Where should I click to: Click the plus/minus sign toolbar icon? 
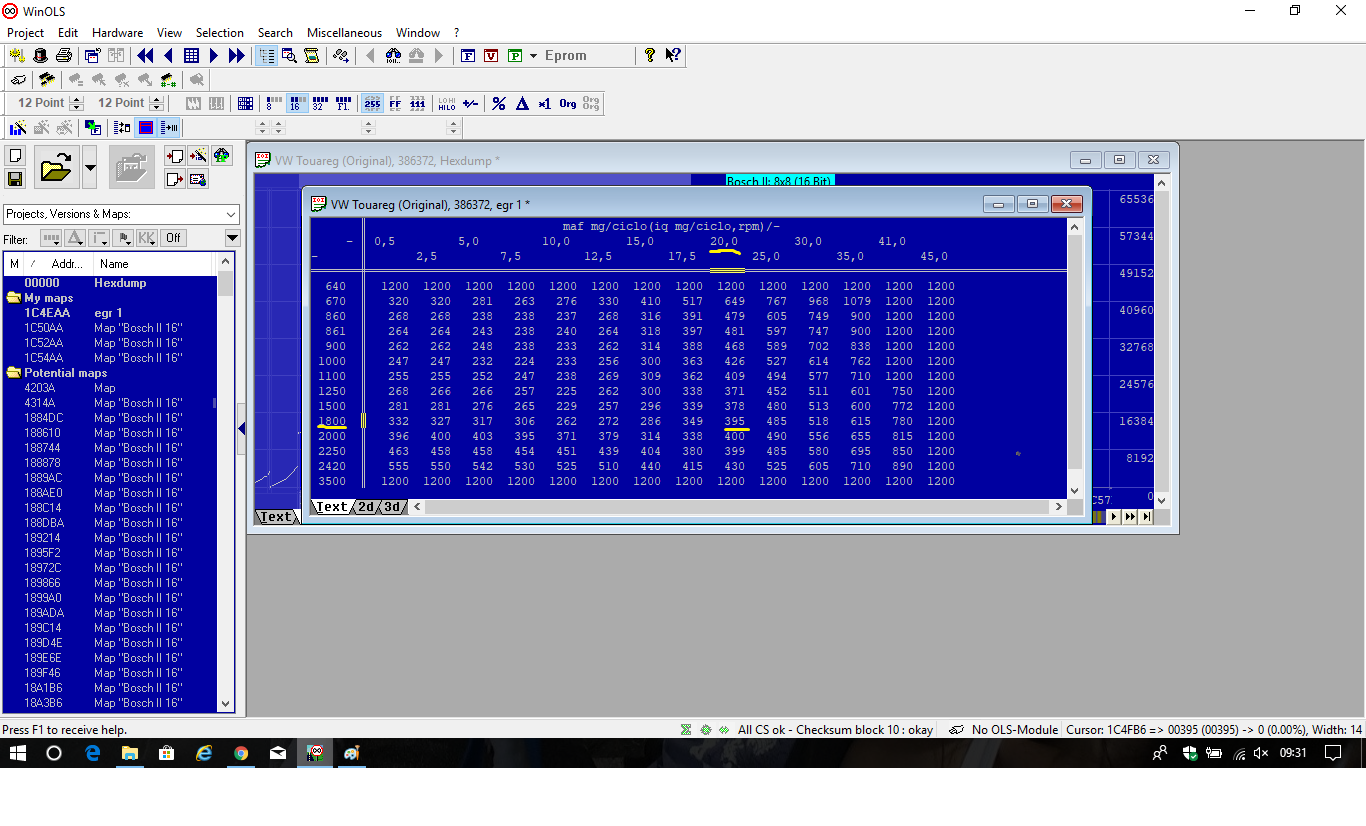pyautogui.click(x=470, y=103)
